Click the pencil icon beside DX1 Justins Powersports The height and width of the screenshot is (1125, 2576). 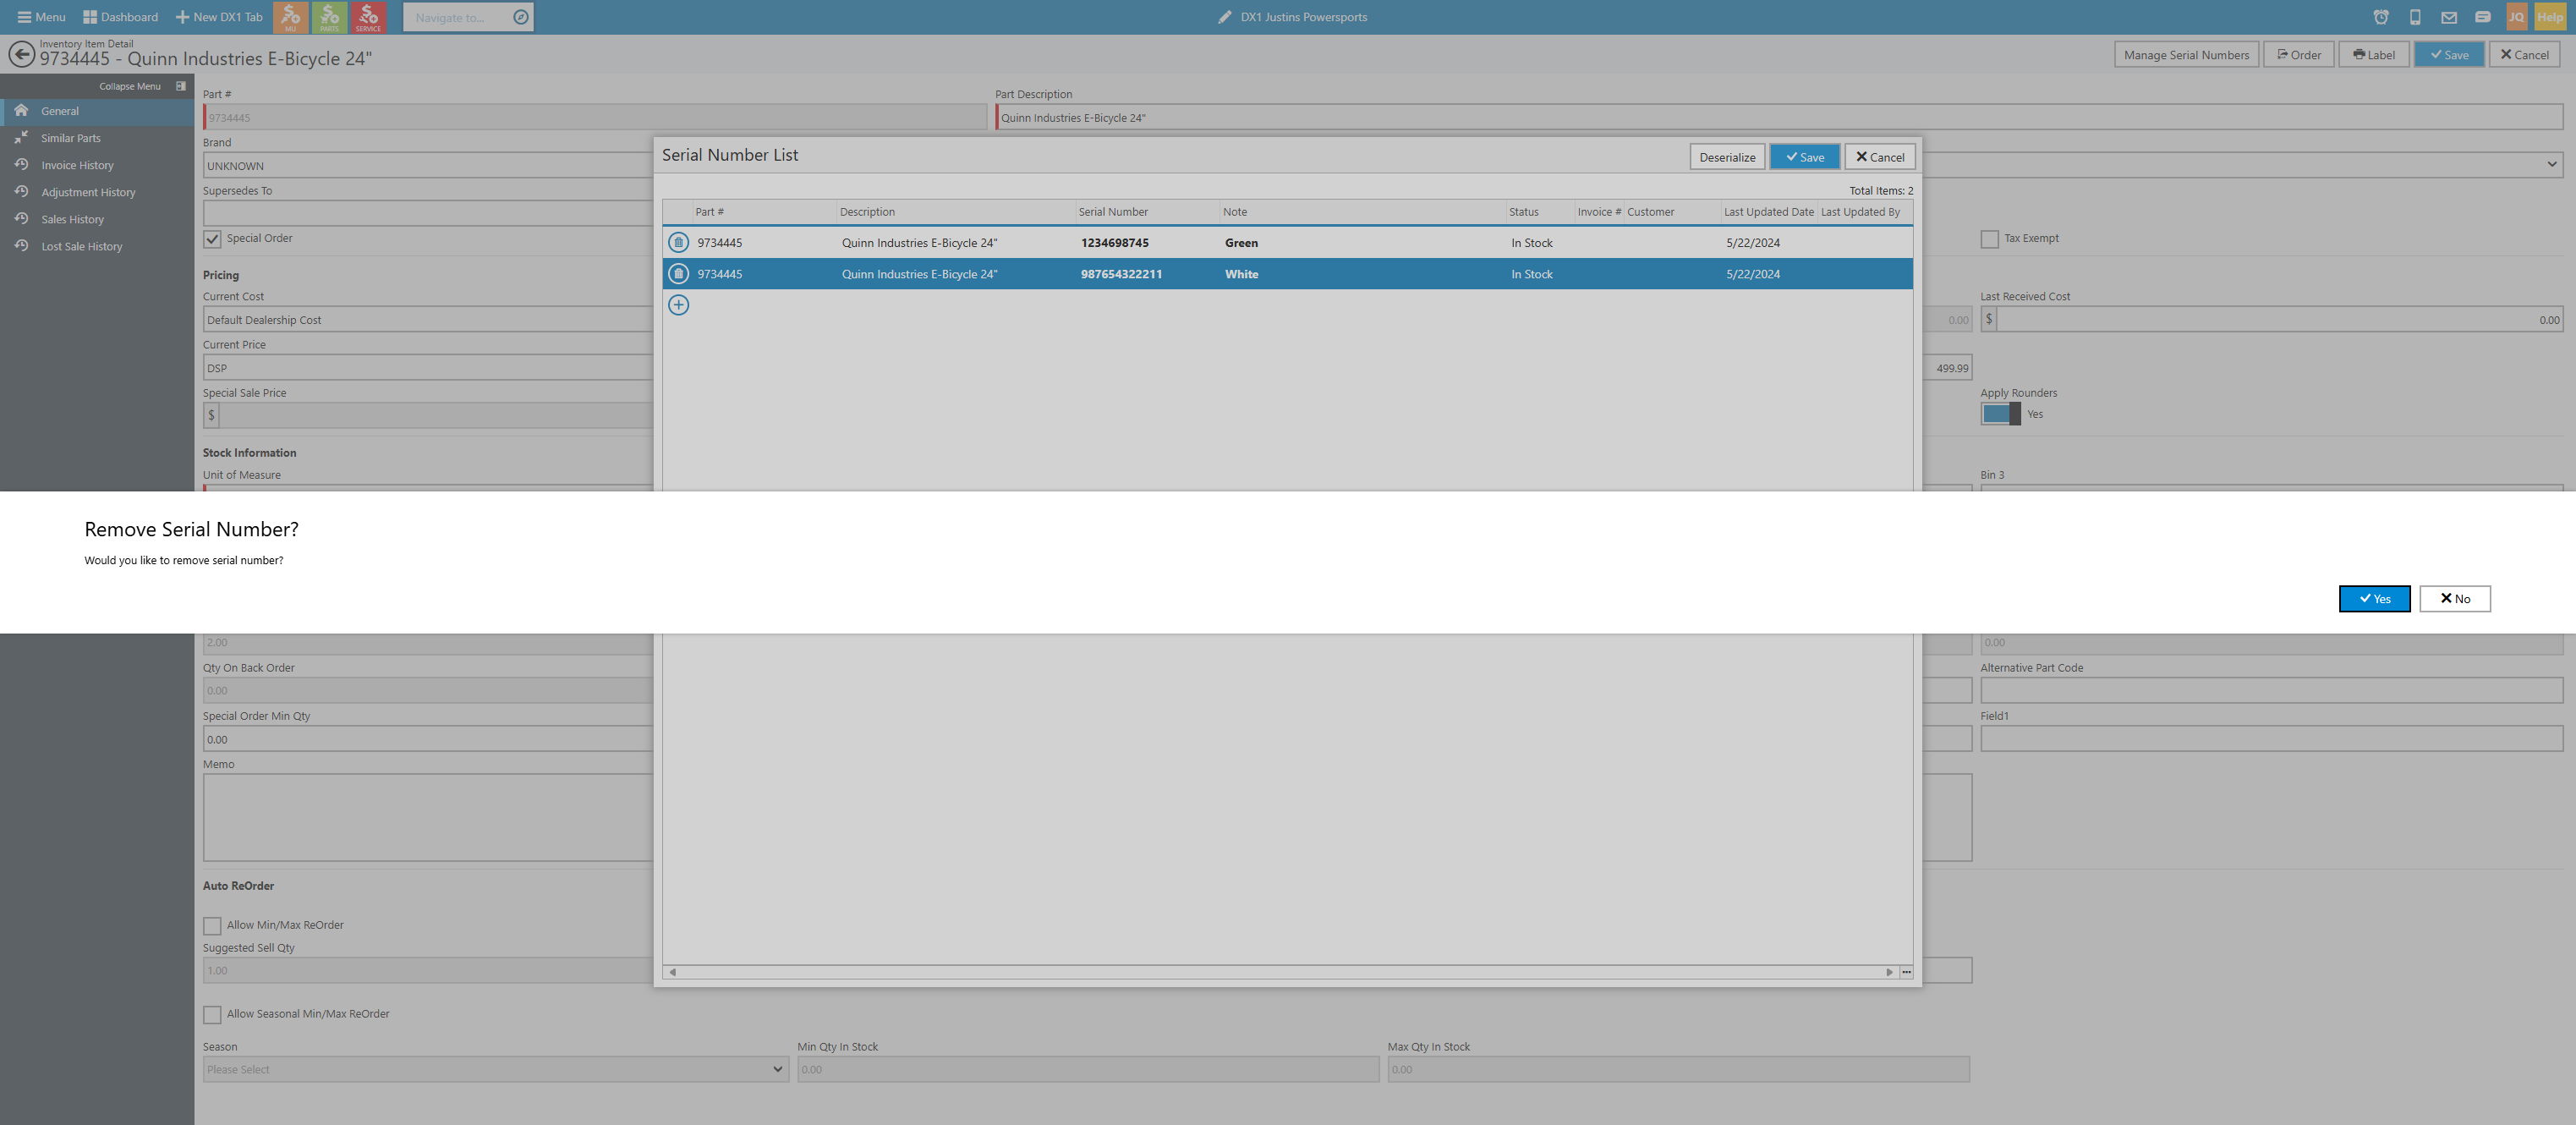(1225, 17)
